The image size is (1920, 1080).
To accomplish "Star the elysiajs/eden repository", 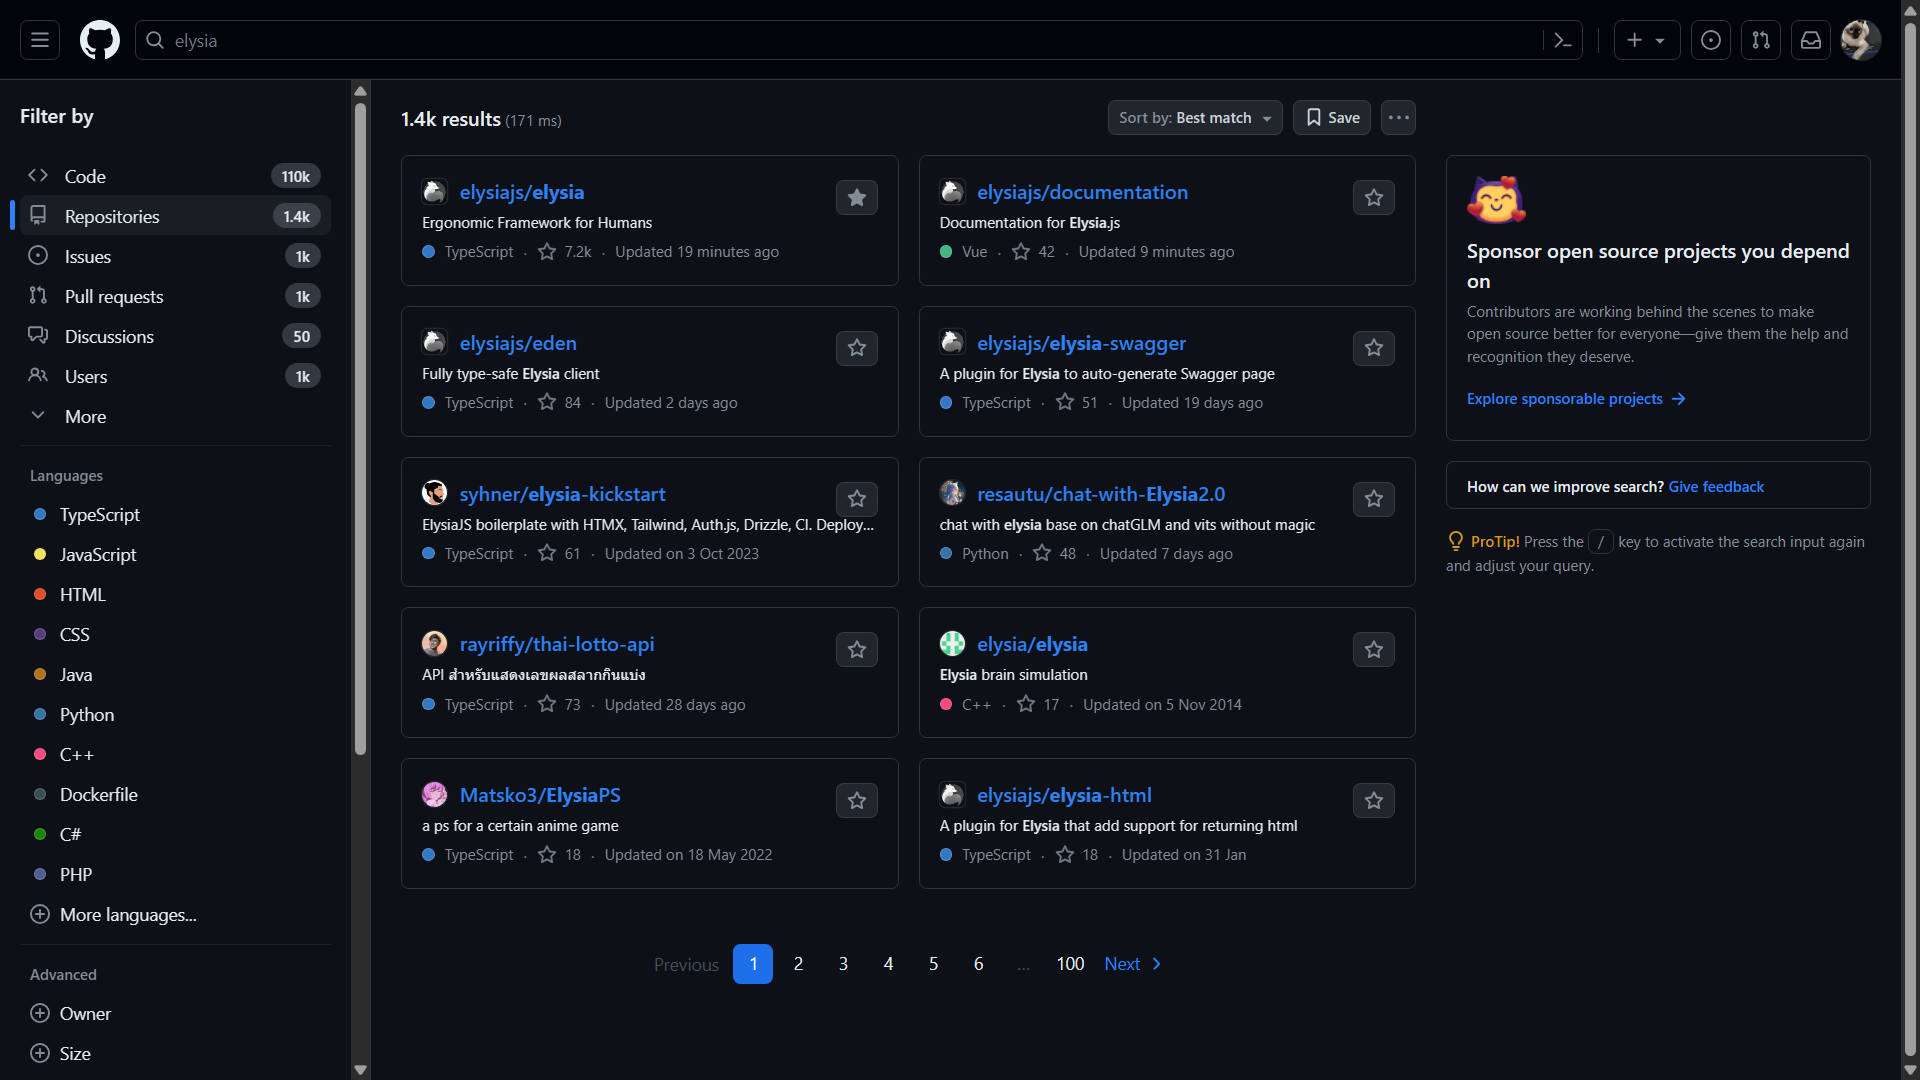I will (857, 348).
